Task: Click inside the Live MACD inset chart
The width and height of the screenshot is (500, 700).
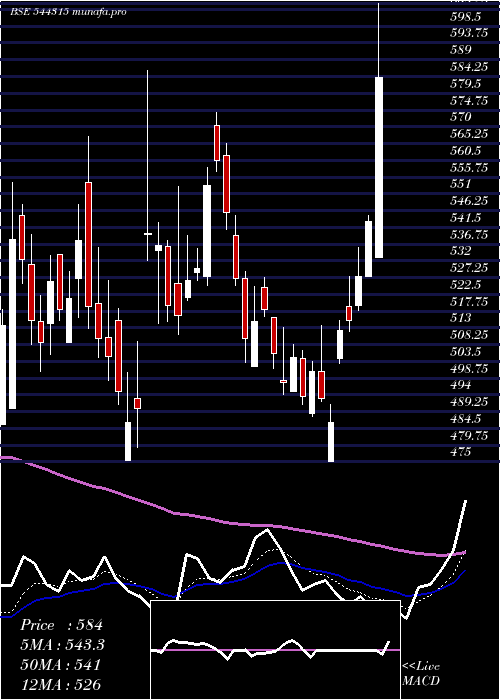Action: click(275, 650)
